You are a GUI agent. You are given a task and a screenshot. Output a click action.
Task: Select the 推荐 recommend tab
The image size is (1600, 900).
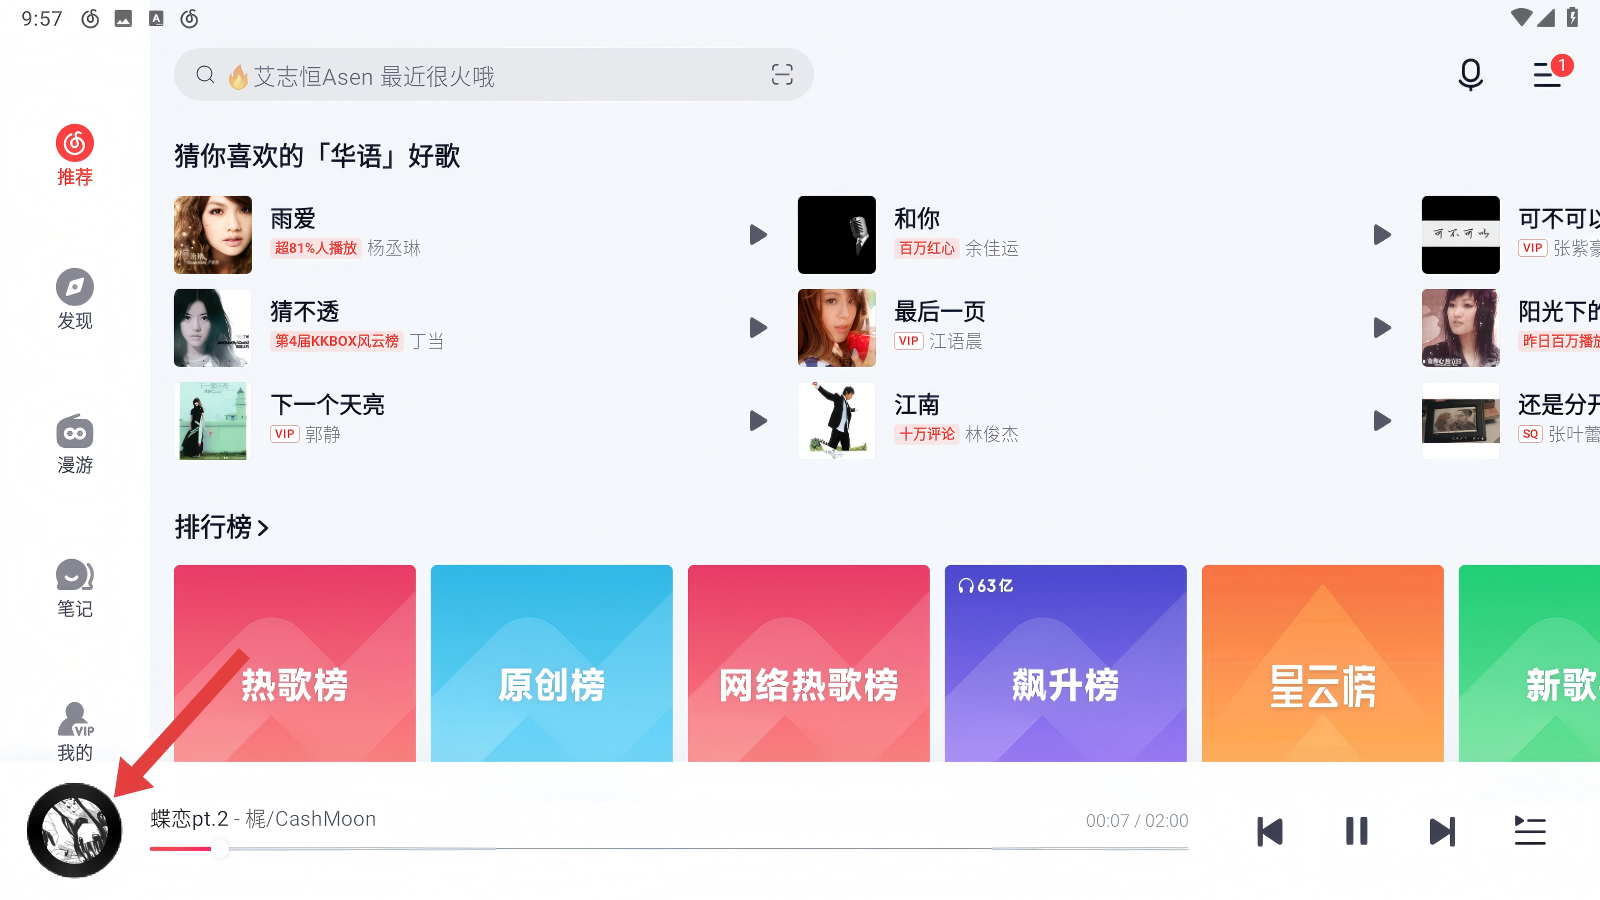[75, 156]
